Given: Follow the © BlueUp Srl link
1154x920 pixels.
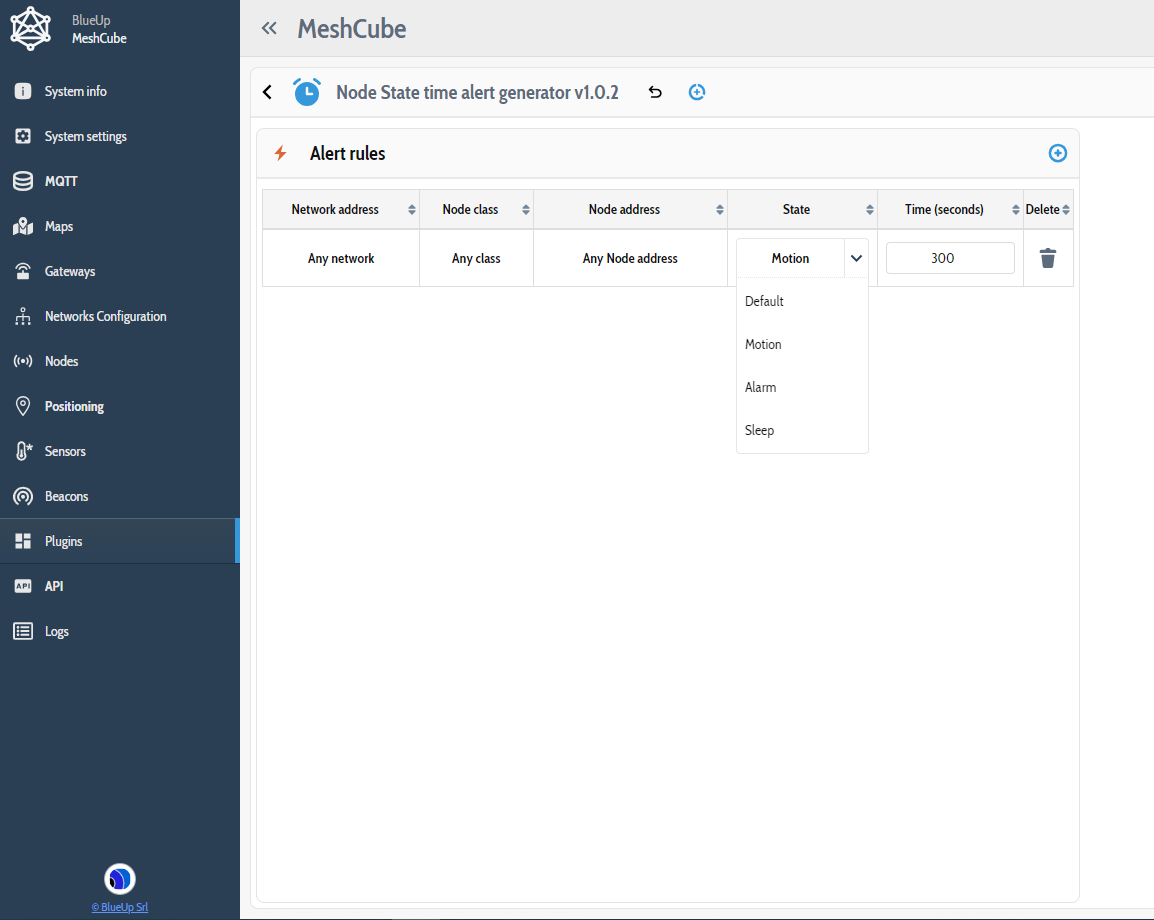Looking at the screenshot, I should pos(120,907).
